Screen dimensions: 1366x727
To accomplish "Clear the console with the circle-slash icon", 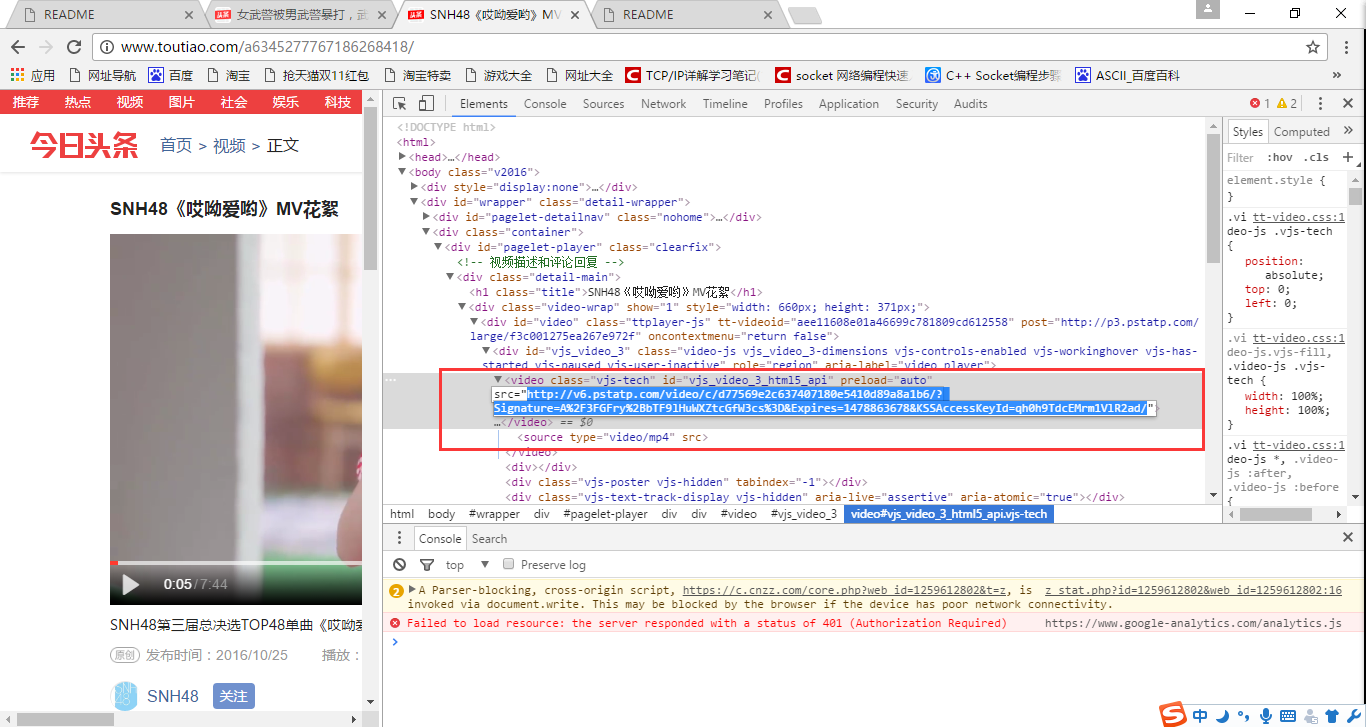I will click(400, 565).
